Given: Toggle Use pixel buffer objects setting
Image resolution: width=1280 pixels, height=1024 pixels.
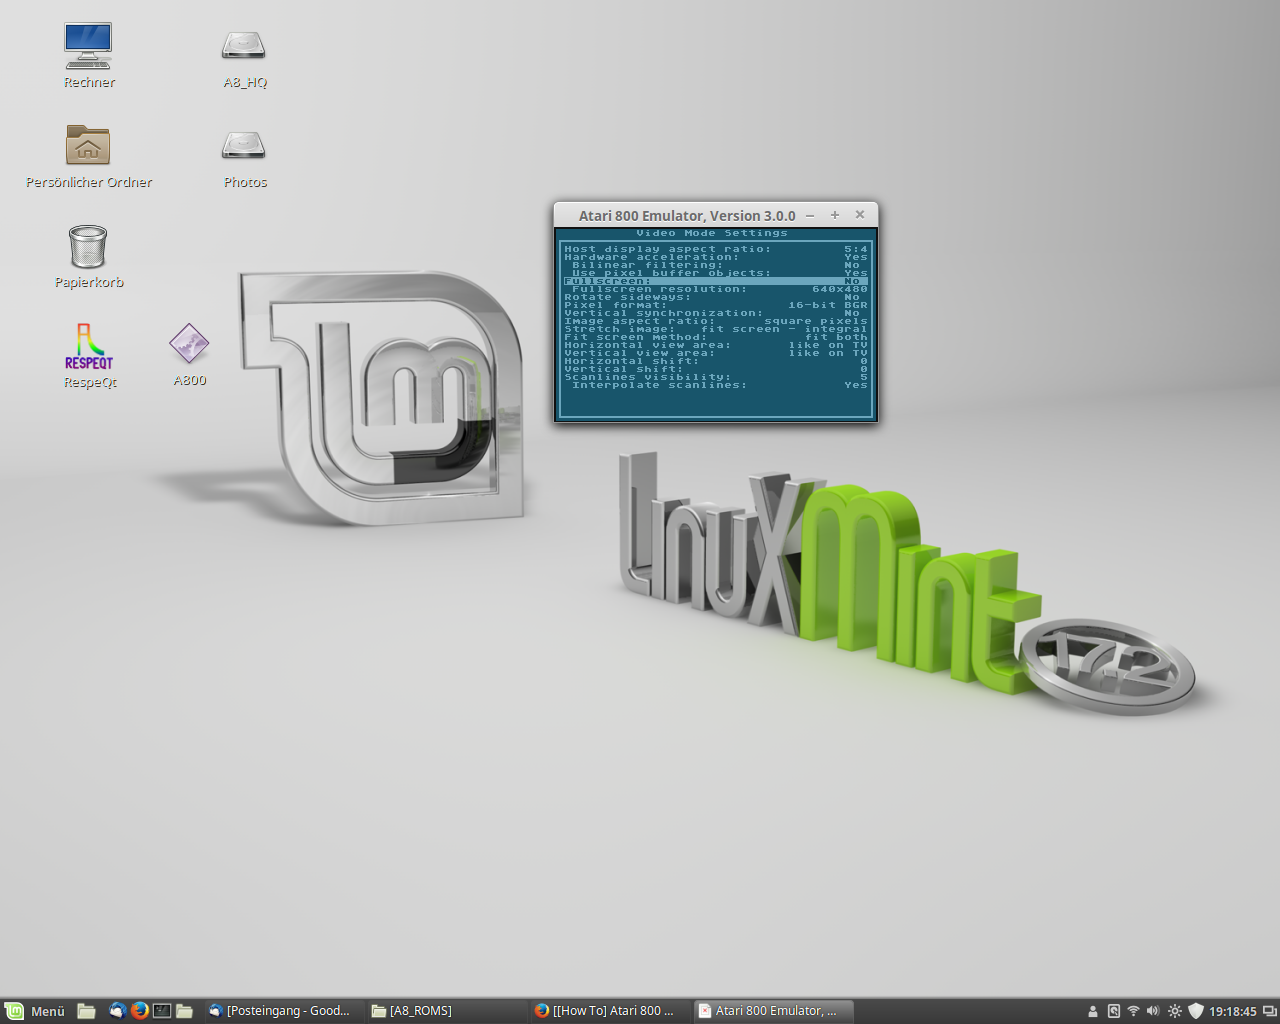Looking at the screenshot, I should coord(716,273).
